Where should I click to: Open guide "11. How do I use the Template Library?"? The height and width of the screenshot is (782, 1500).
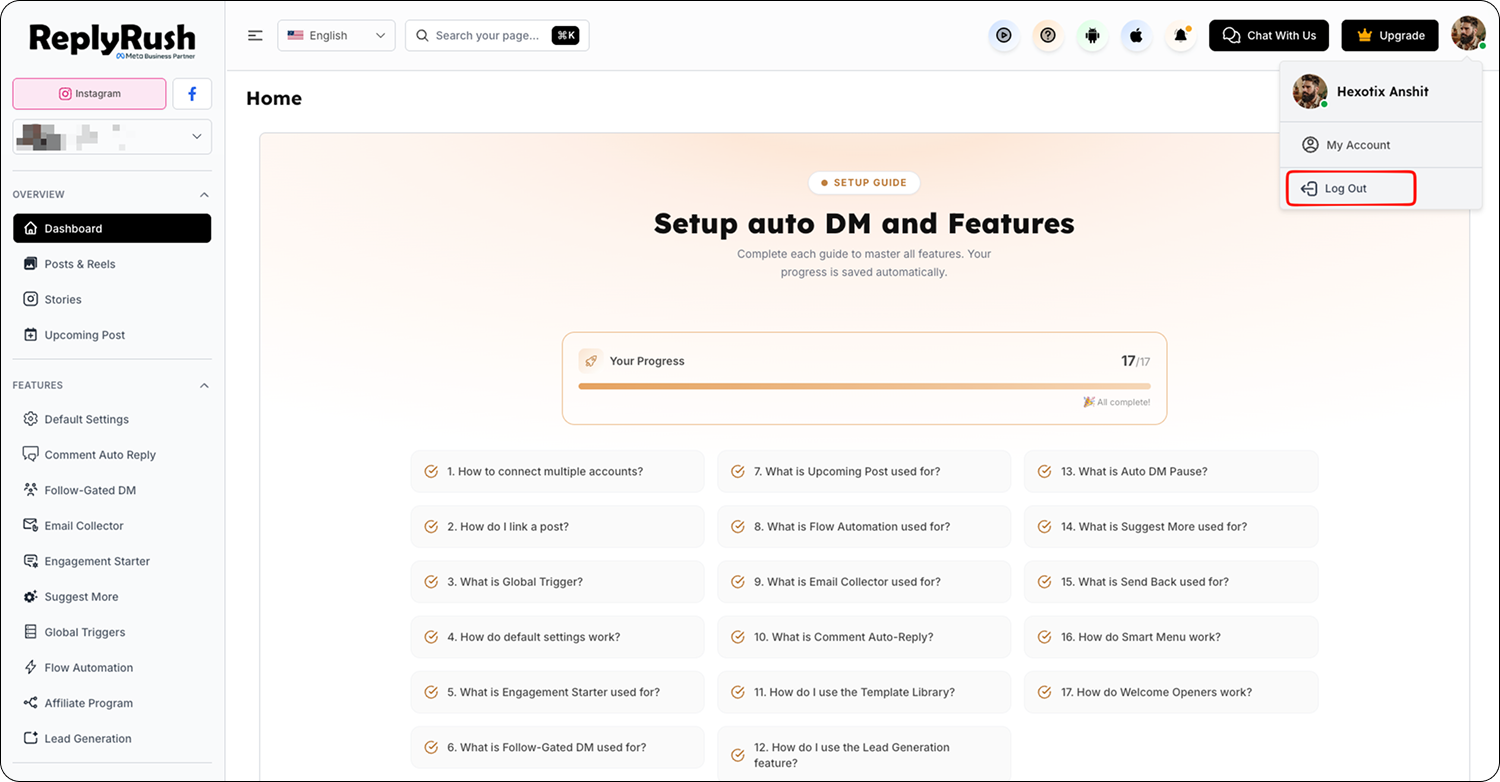point(864,692)
